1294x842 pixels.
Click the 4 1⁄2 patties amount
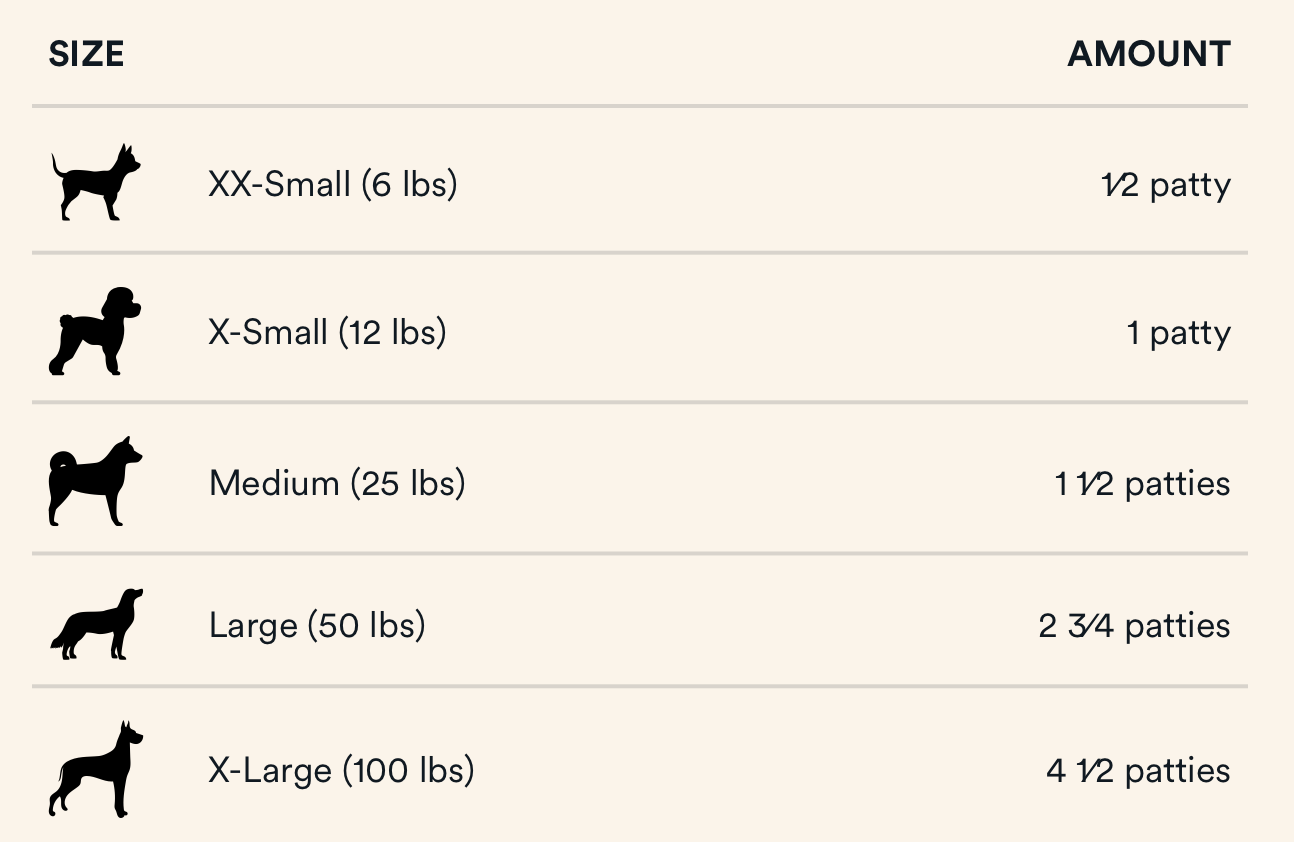[1138, 771]
